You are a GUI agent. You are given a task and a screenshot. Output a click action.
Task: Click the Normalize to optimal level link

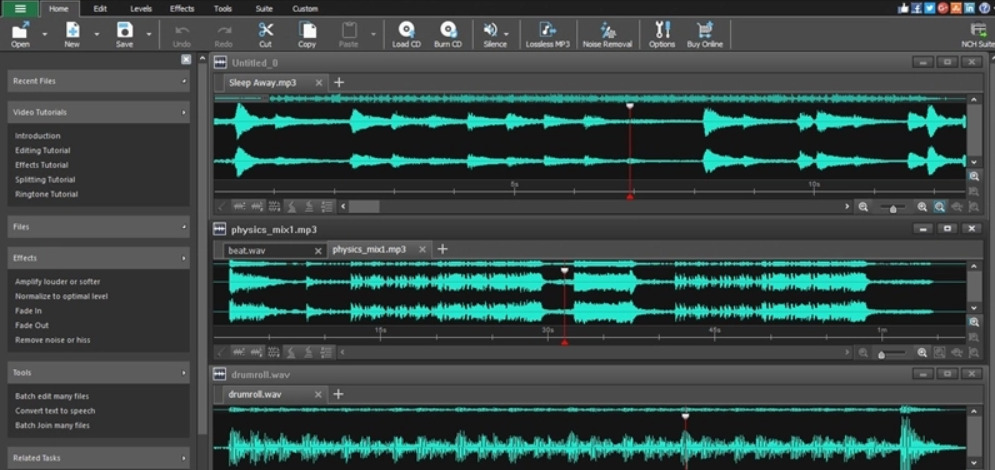click(x=61, y=296)
